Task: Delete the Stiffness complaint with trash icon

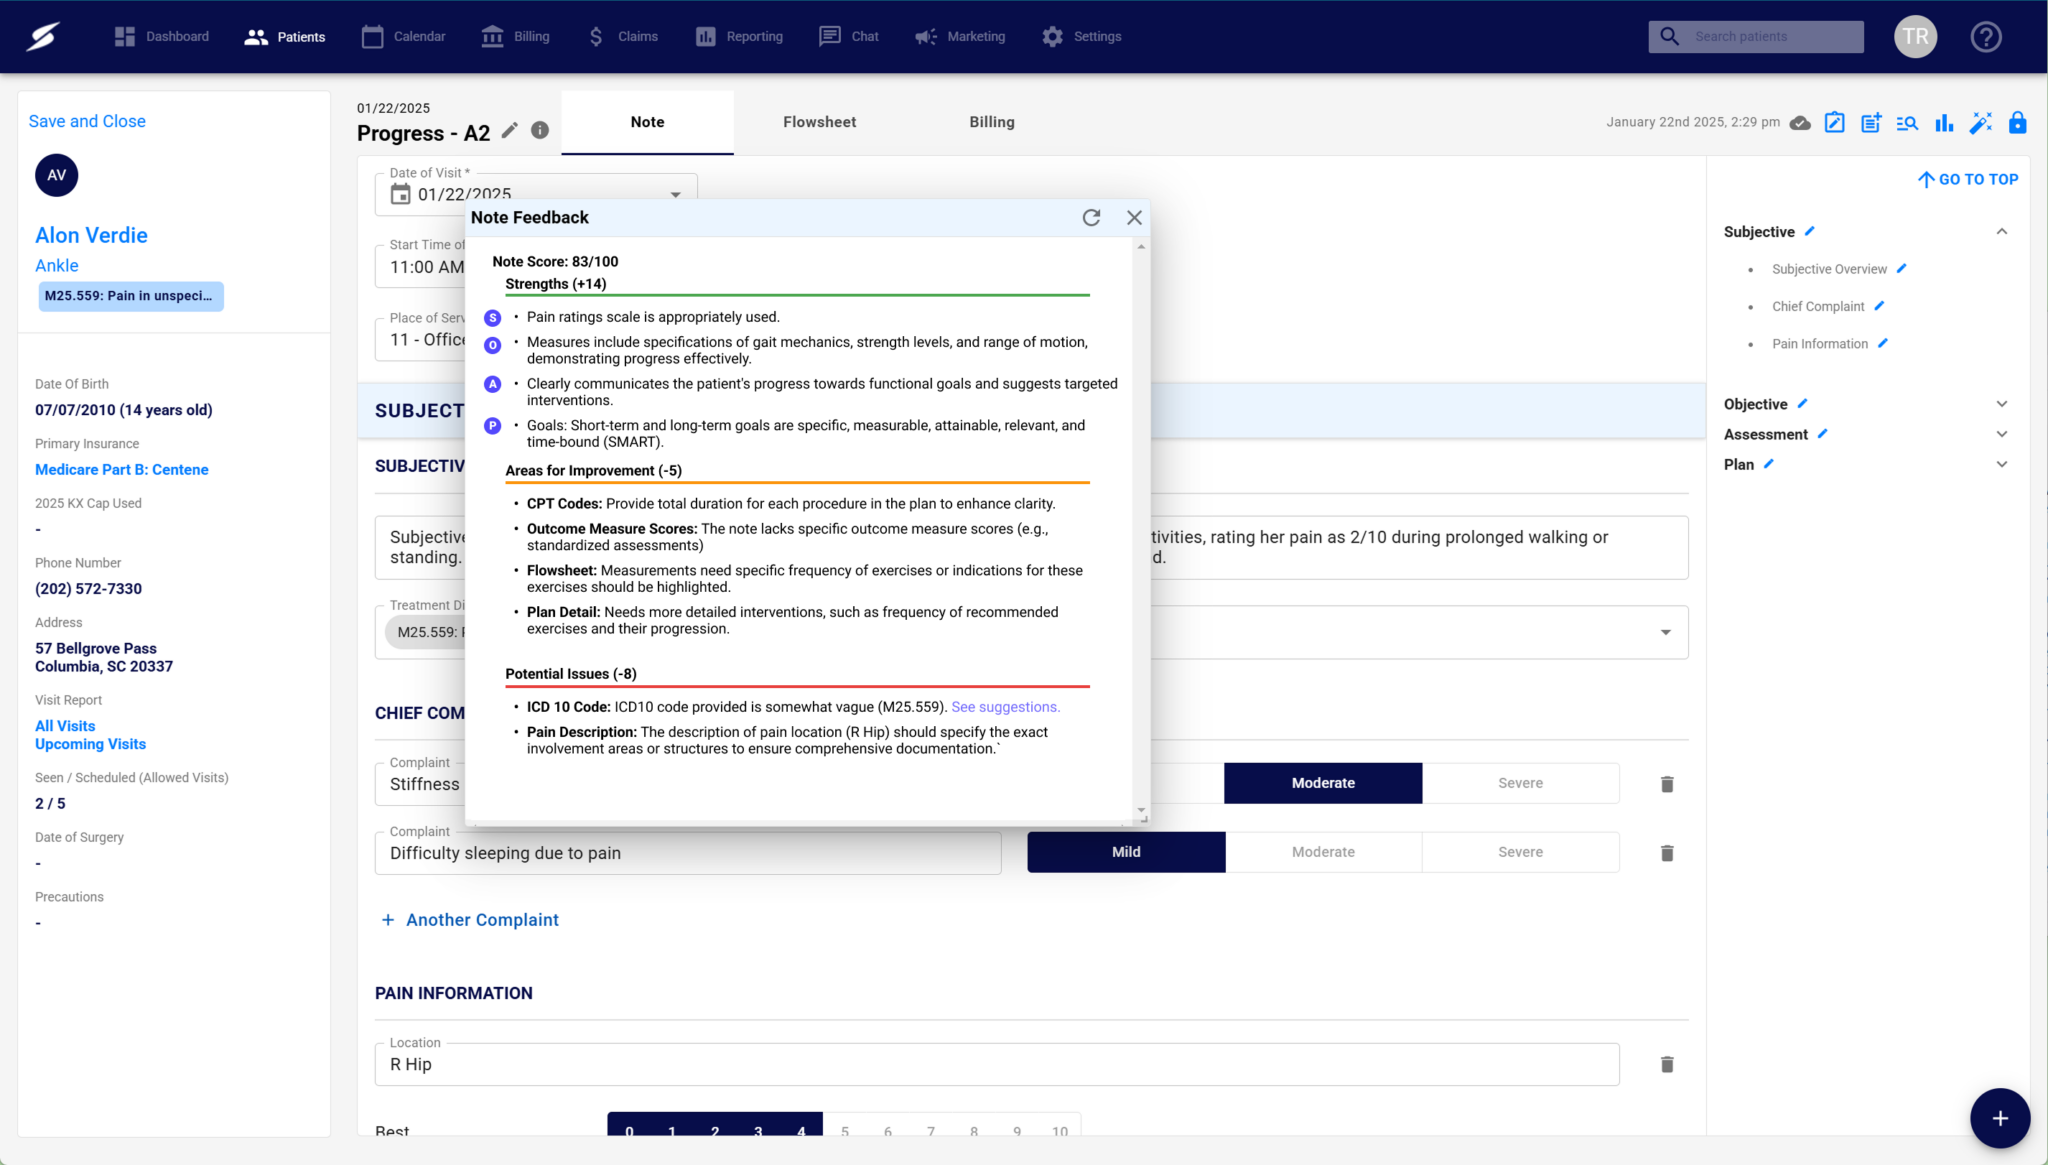Action: pyautogui.click(x=1667, y=784)
